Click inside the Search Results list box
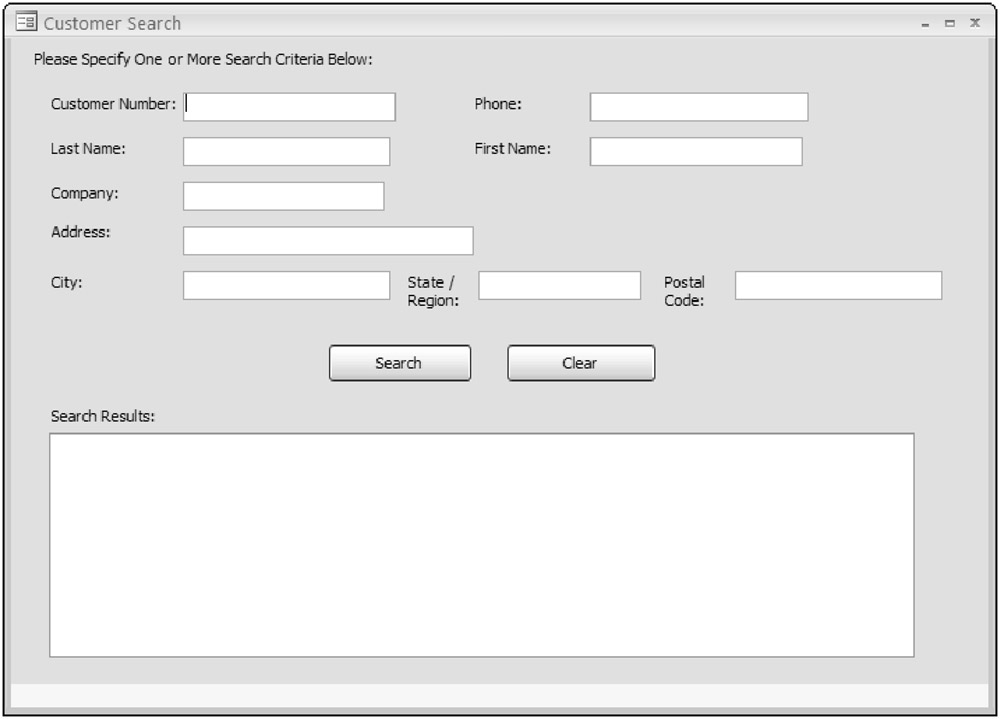 pos(481,545)
